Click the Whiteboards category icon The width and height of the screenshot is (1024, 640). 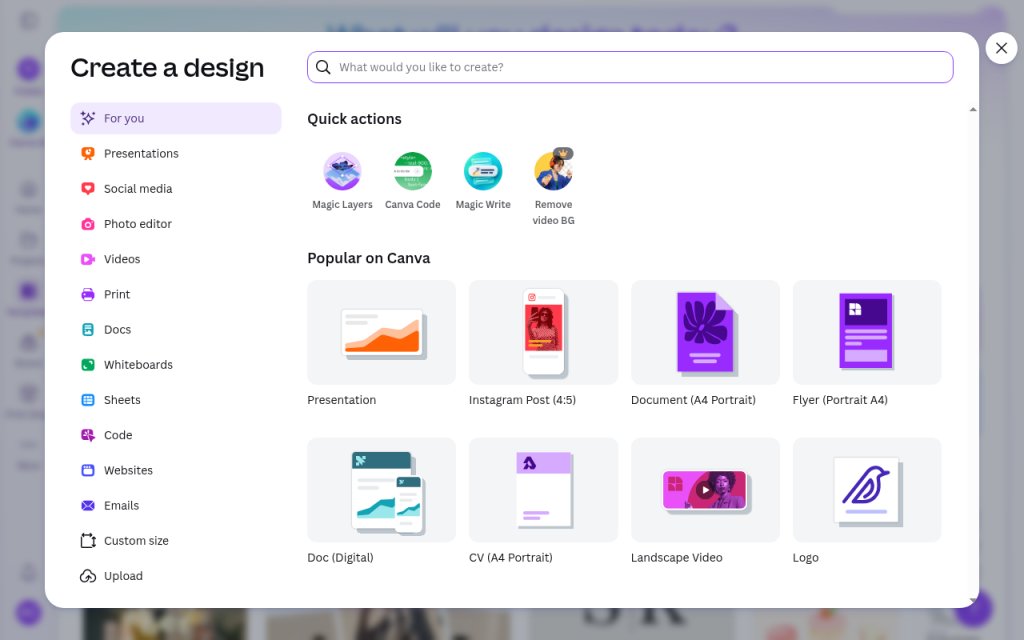88,365
